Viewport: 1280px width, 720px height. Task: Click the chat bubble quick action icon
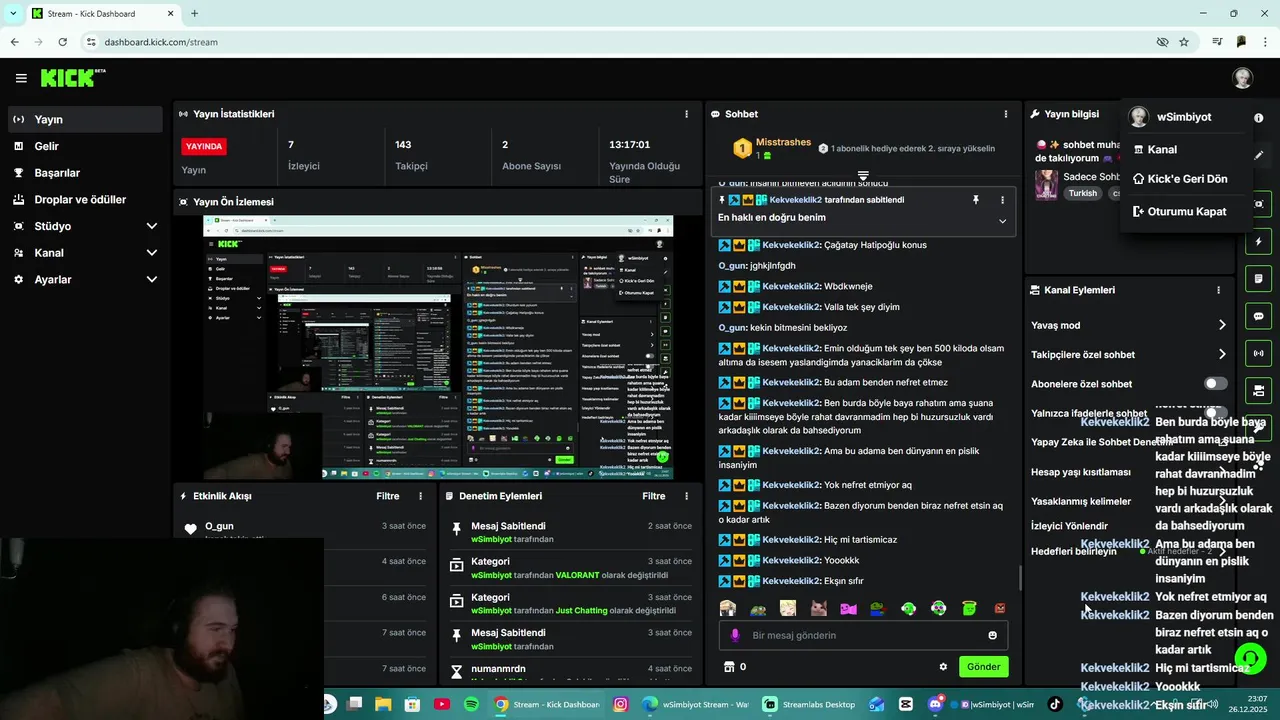click(x=1259, y=316)
